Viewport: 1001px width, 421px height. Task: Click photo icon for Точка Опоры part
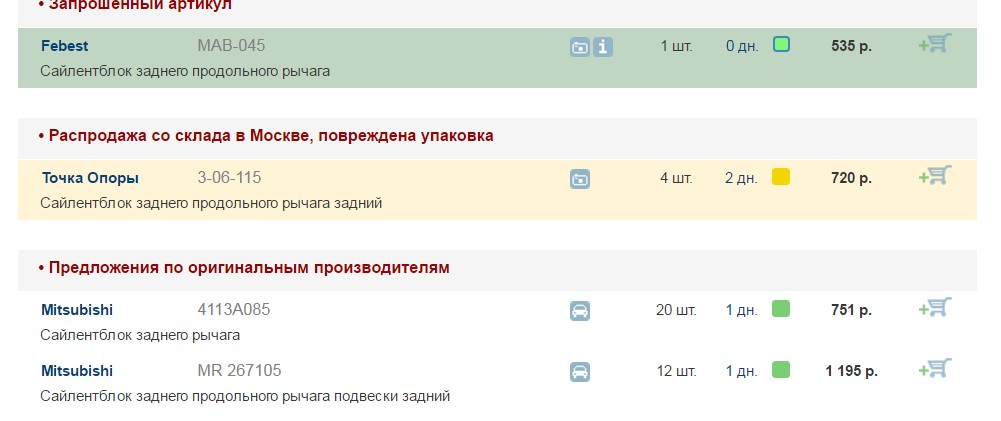[x=580, y=179]
